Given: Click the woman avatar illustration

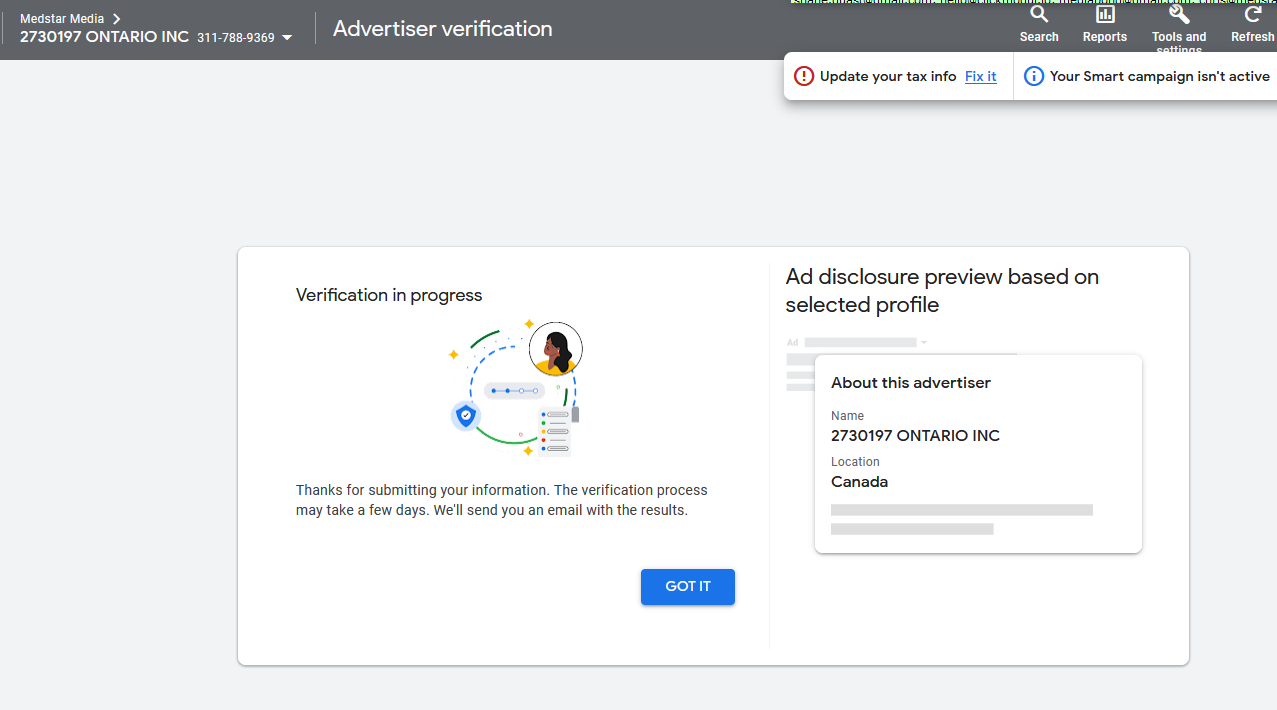Looking at the screenshot, I should tap(555, 349).
